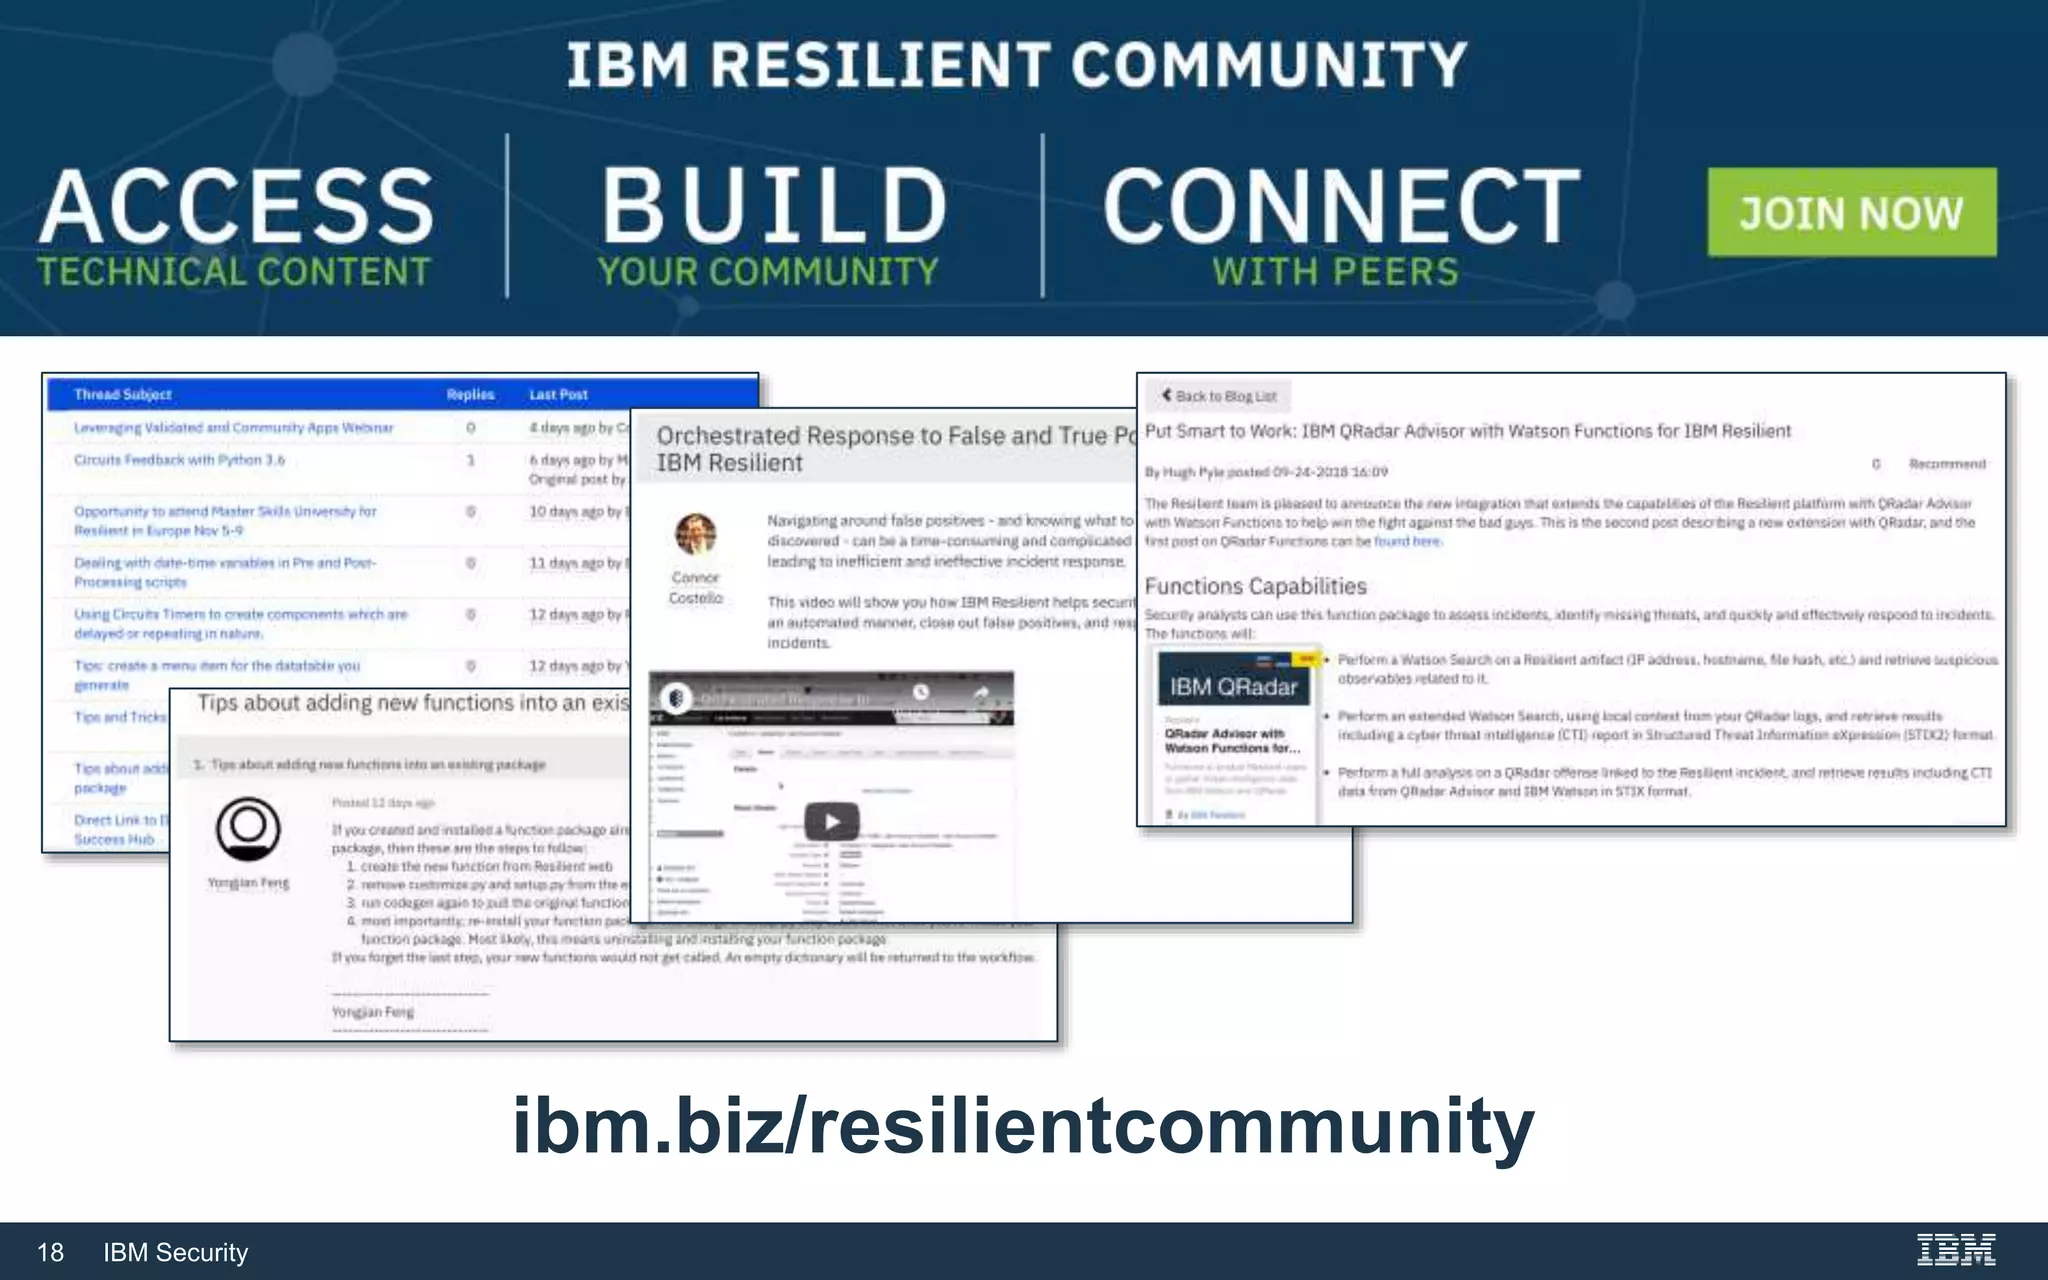Click the 'found here' link in blog
The height and width of the screenshot is (1280, 2048).
click(1407, 541)
